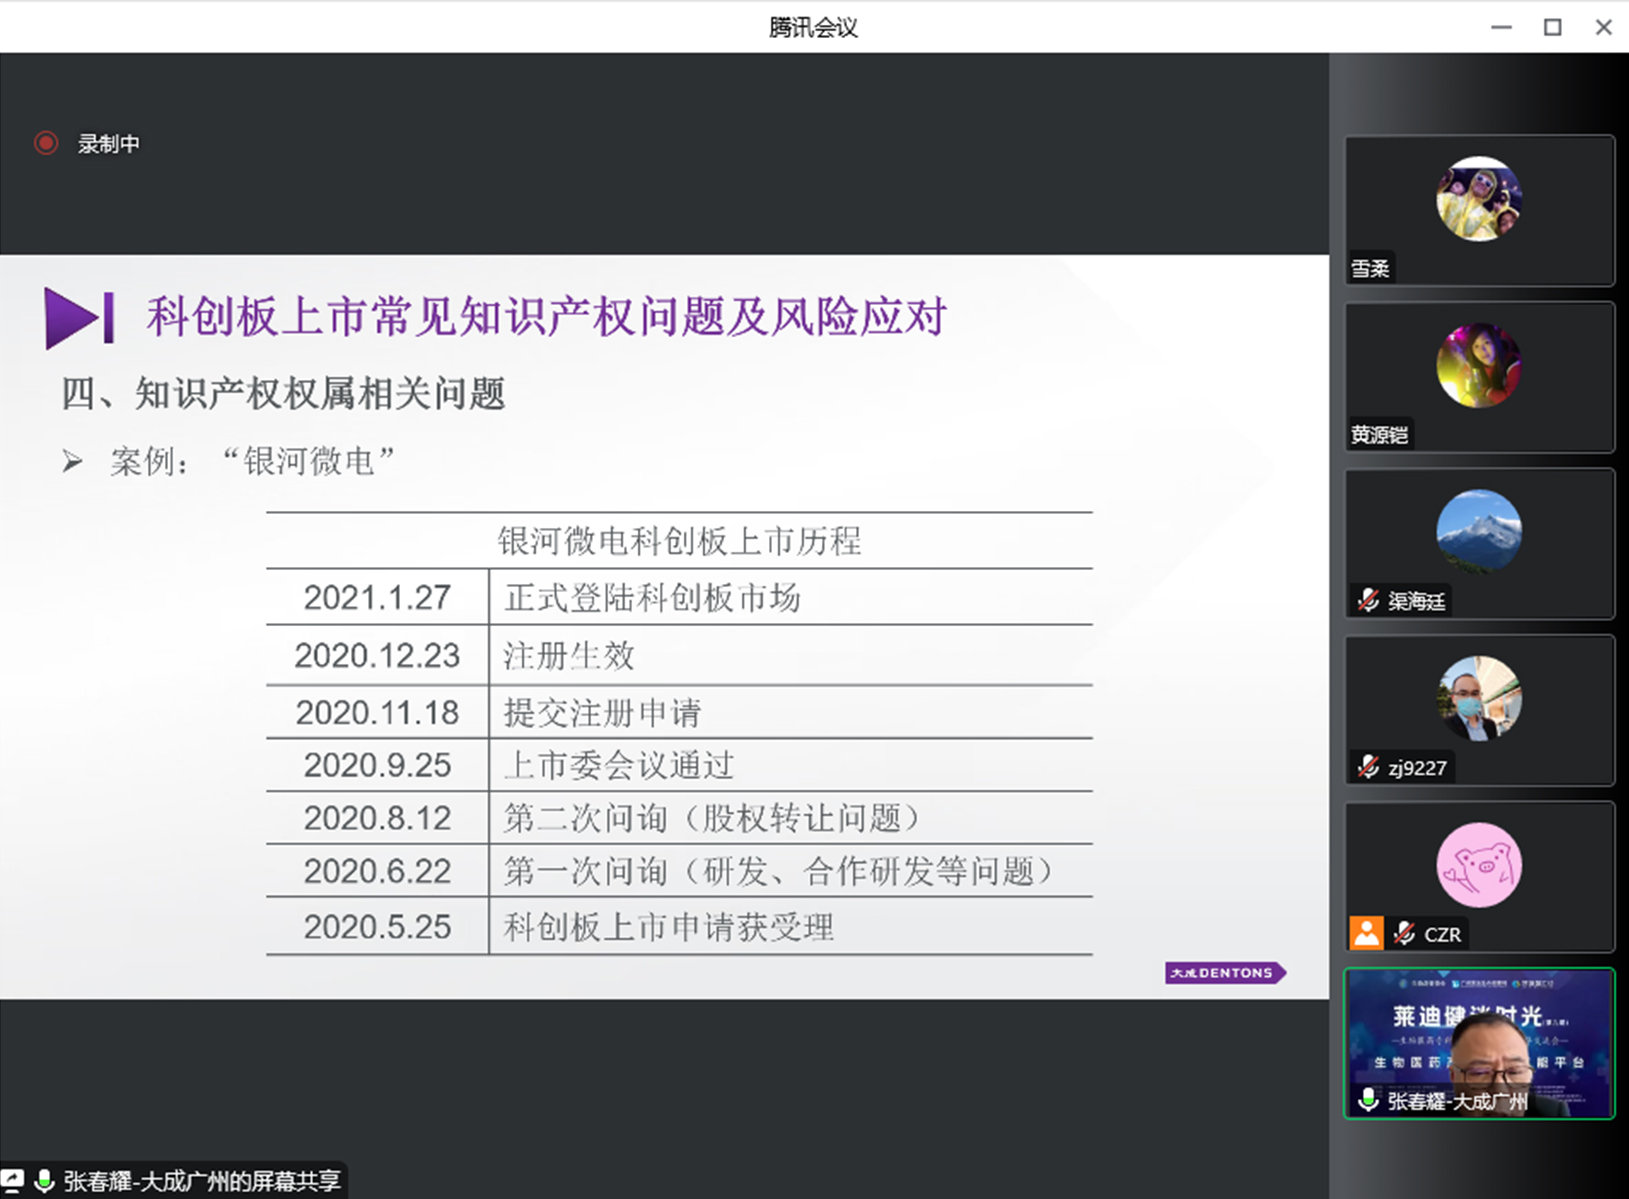Click bullet text 案例: "银河微电"

[252, 461]
